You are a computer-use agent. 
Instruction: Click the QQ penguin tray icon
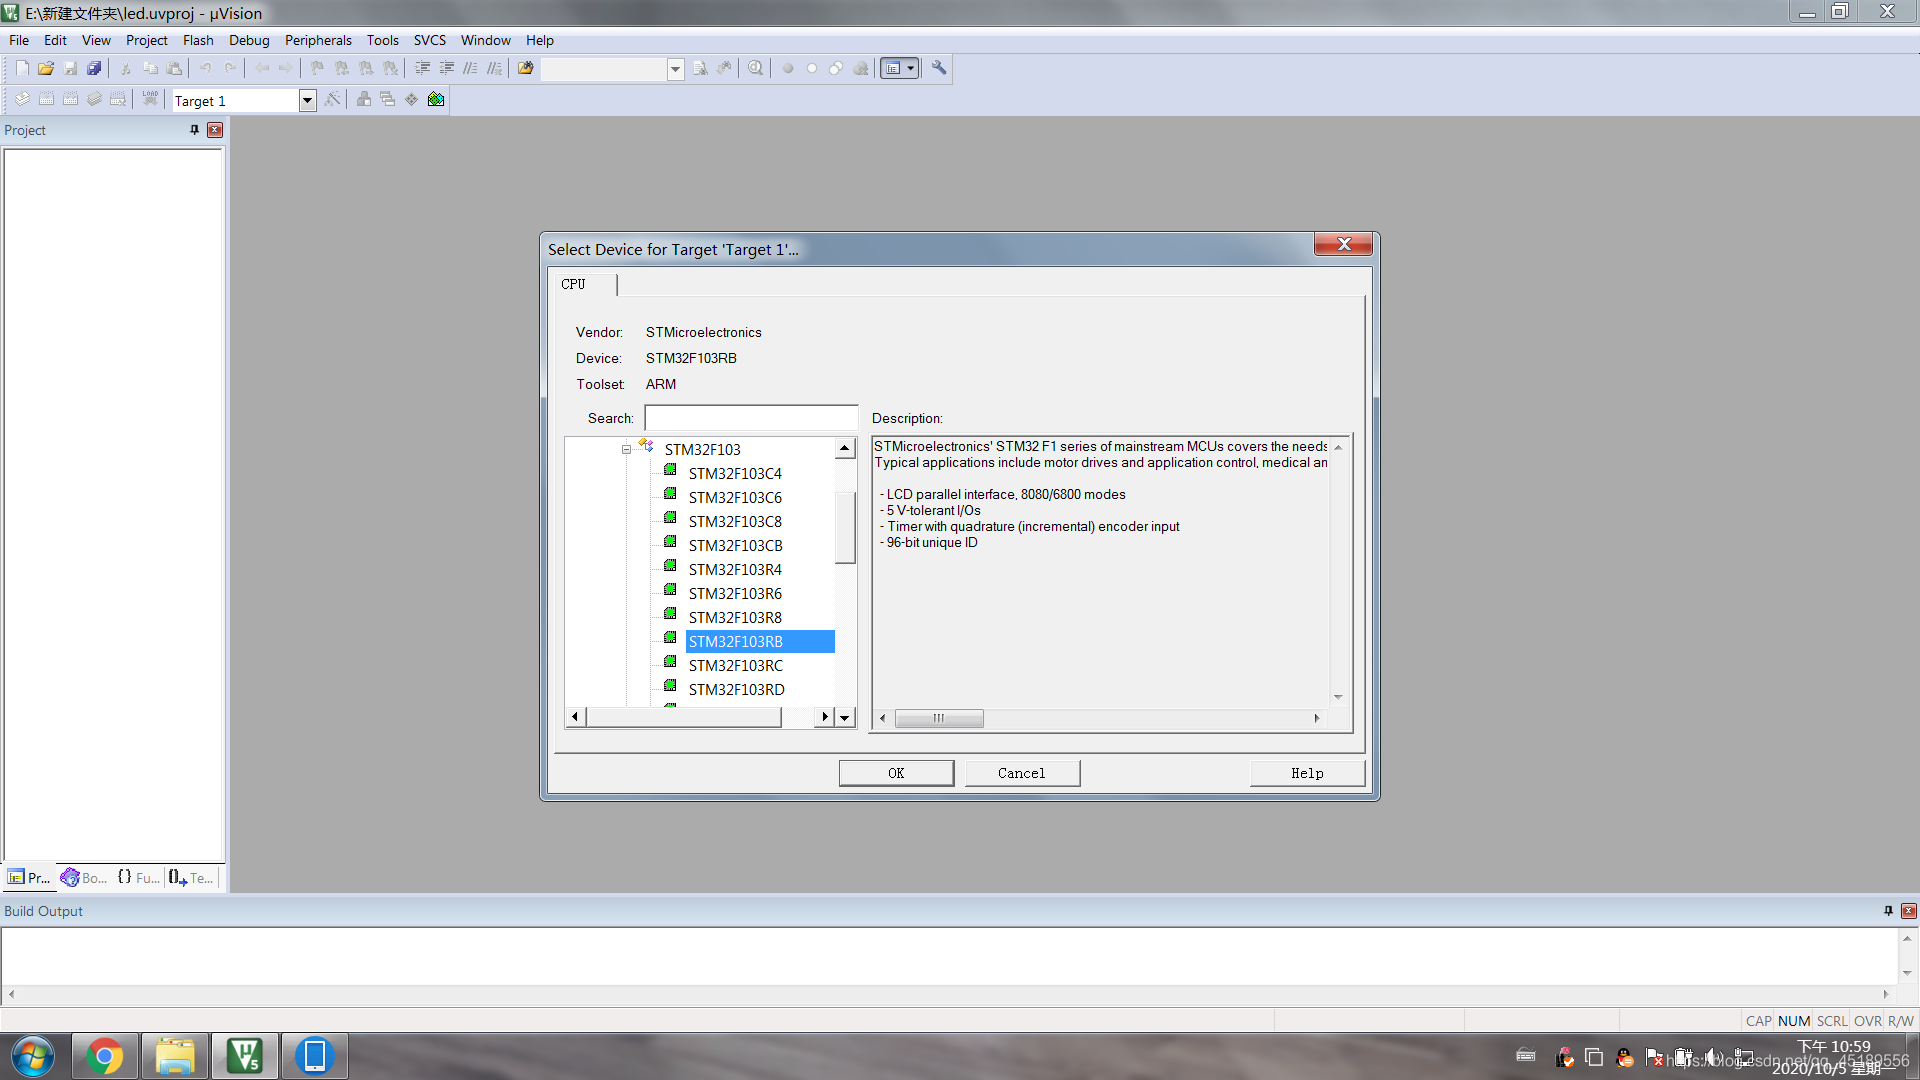coord(1625,1058)
